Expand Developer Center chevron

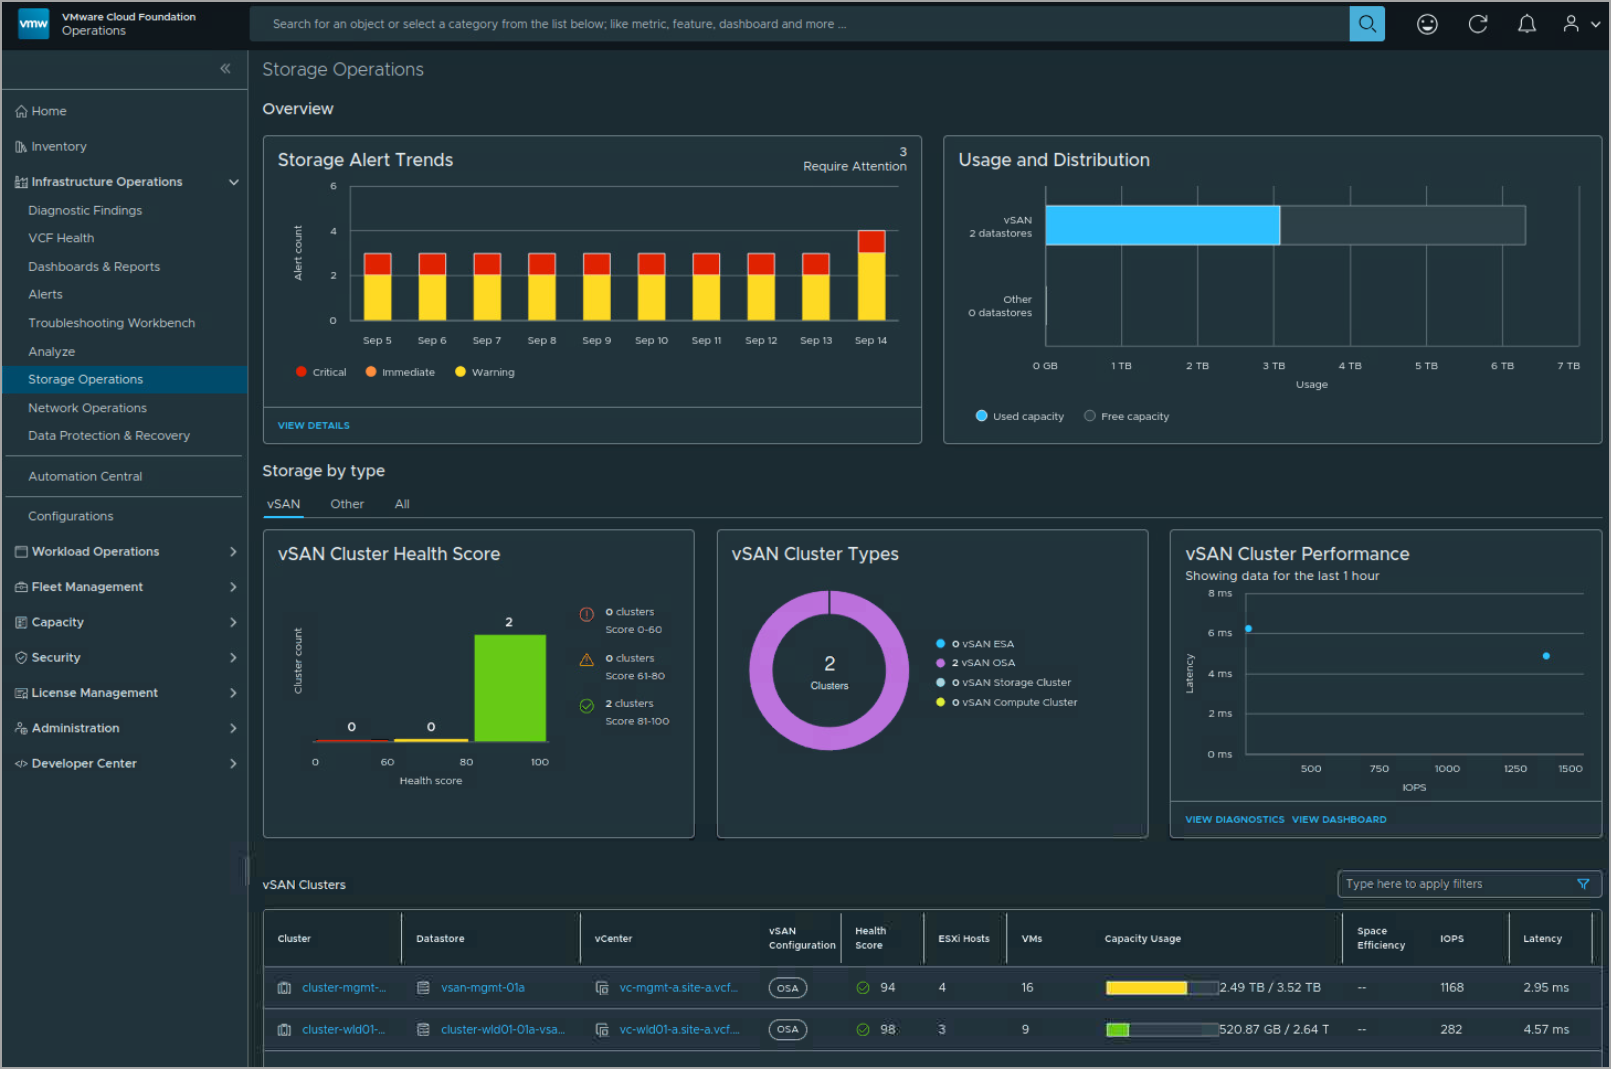coord(233,764)
